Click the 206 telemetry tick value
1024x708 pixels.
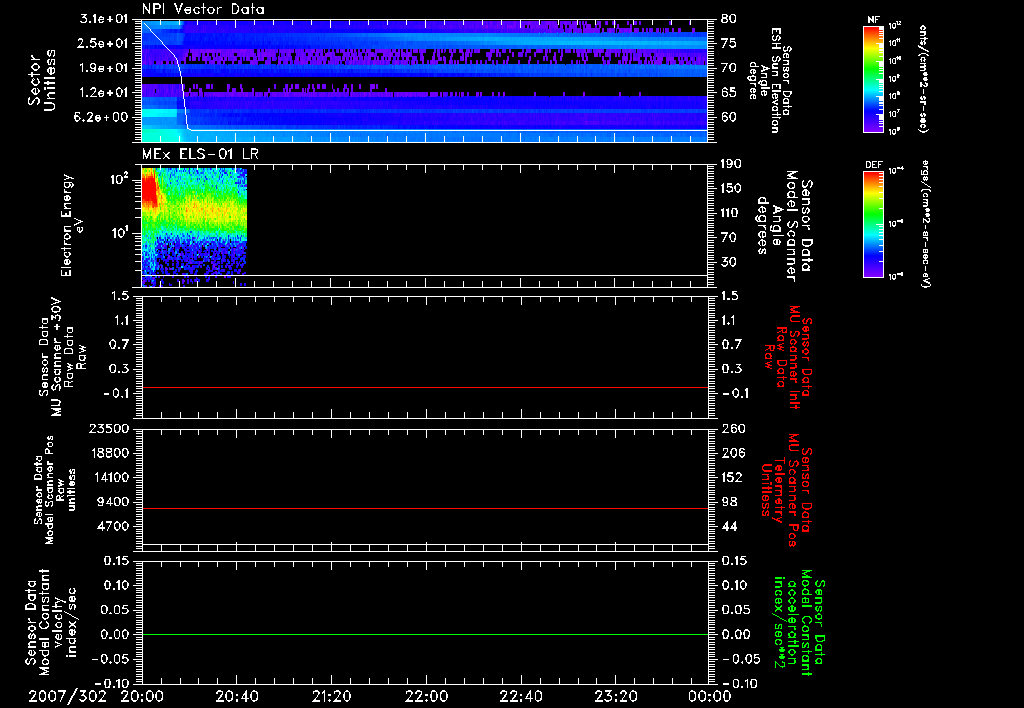[731, 453]
